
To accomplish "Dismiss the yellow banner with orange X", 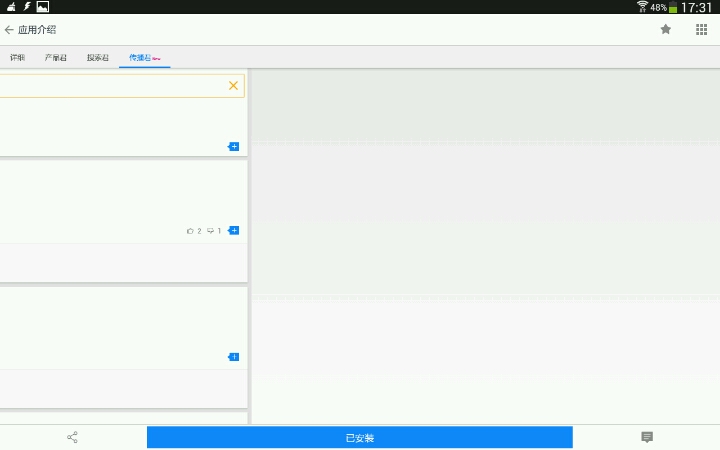I will 233,86.
